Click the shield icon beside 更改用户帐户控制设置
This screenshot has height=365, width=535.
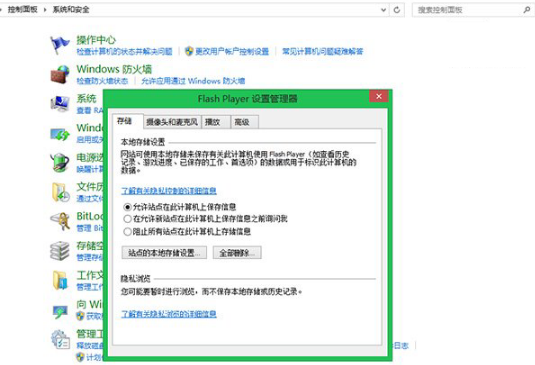tap(189, 51)
